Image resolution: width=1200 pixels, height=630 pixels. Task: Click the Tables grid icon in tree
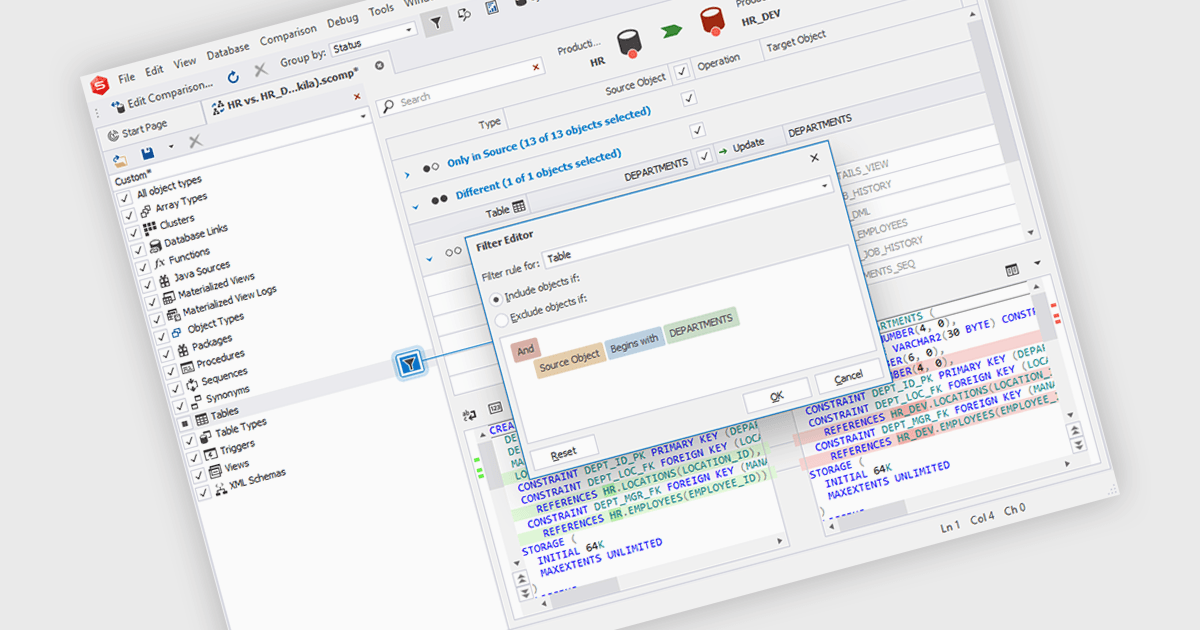pyautogui.click(x=202, y=418)
